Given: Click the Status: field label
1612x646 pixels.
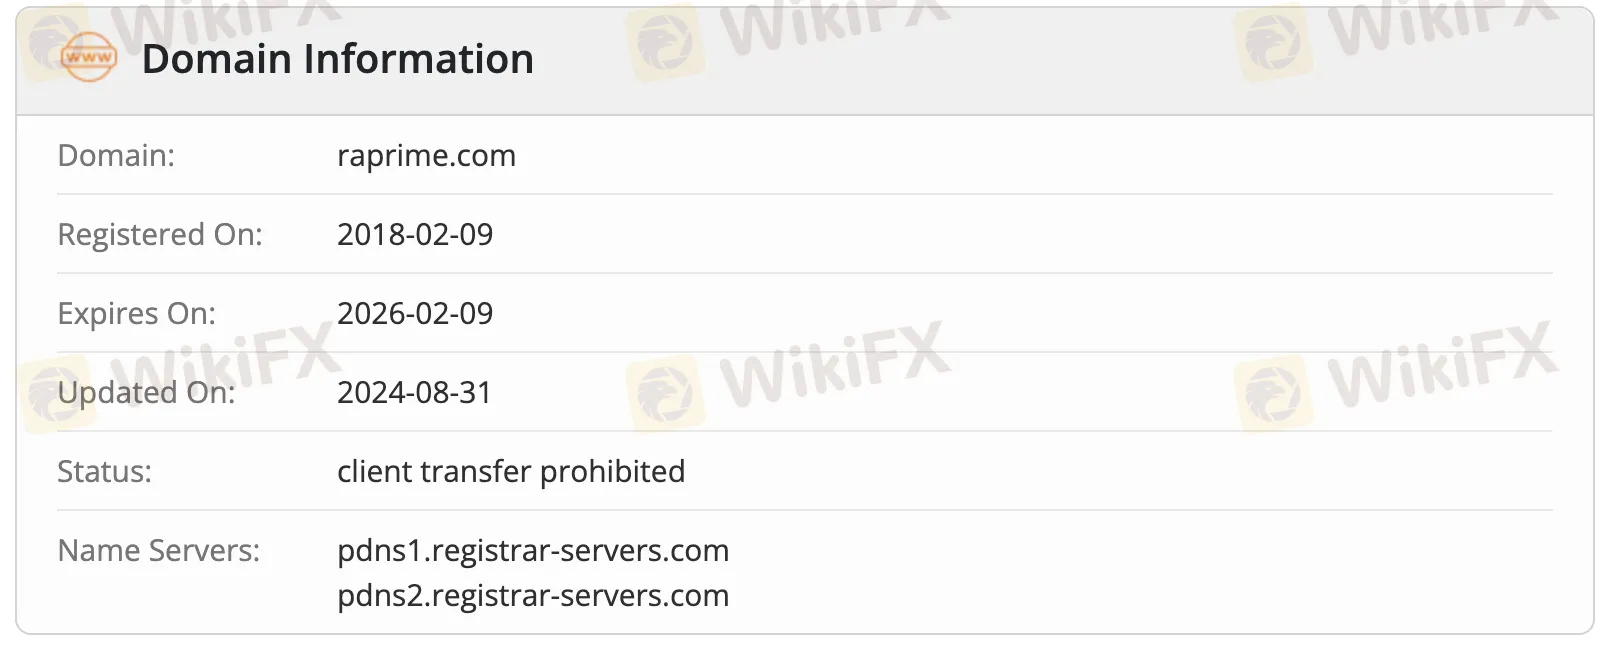Looking at the screenshot, I should 104,472.
